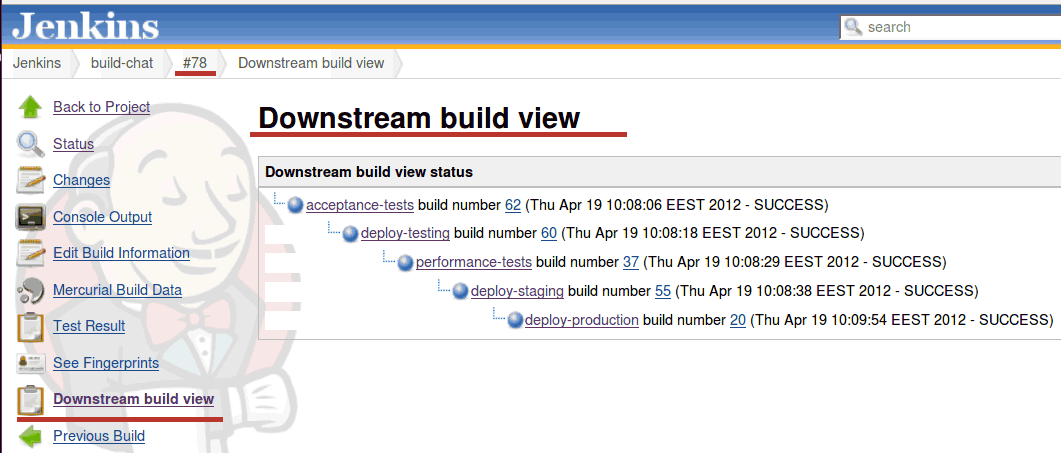The width and height of the screenshot is (1061, 453).
Task: Click blue status ball beside deploy-staging
Action: click(x=460, y=291)
